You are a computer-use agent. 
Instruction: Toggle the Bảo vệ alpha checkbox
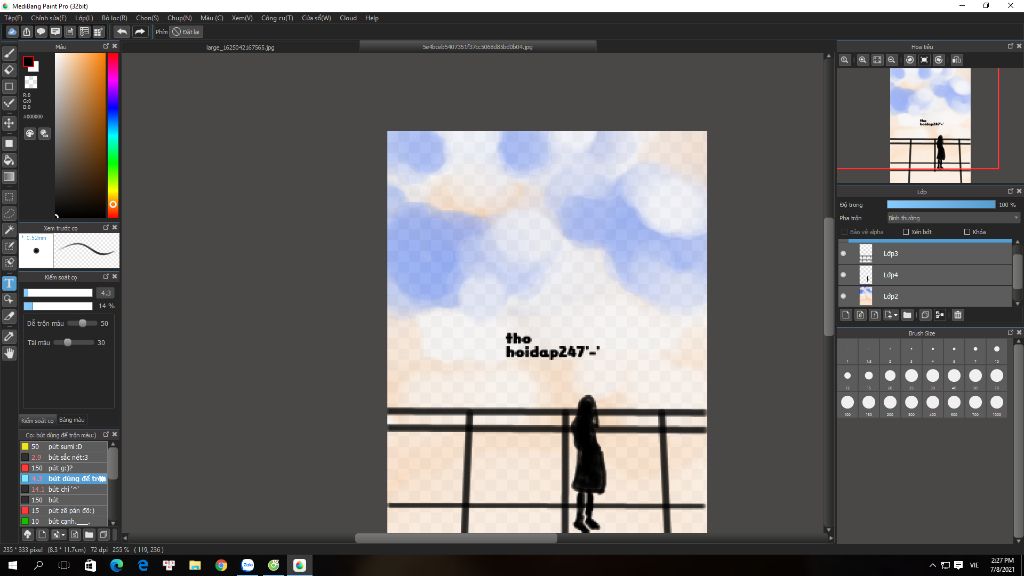844,232
